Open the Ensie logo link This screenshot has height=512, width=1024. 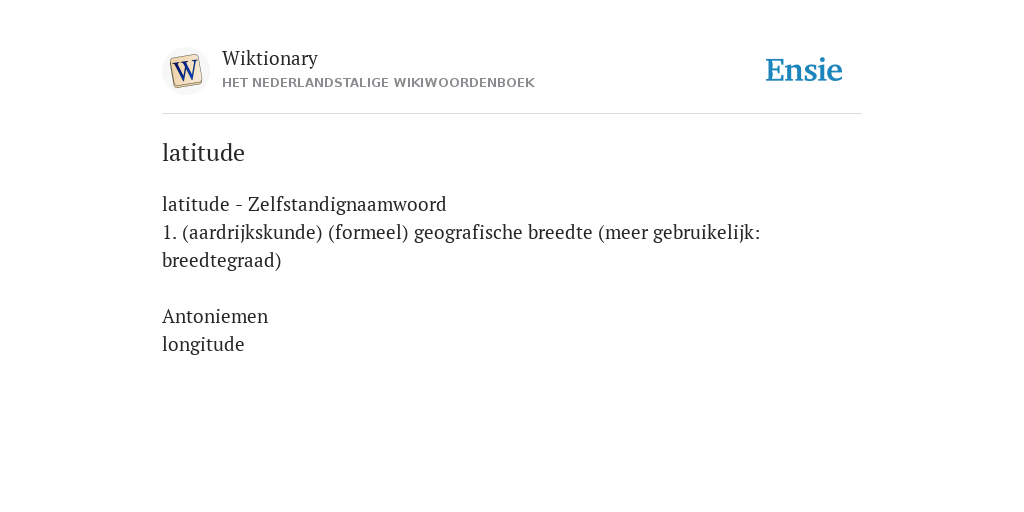tap(804, 70)
